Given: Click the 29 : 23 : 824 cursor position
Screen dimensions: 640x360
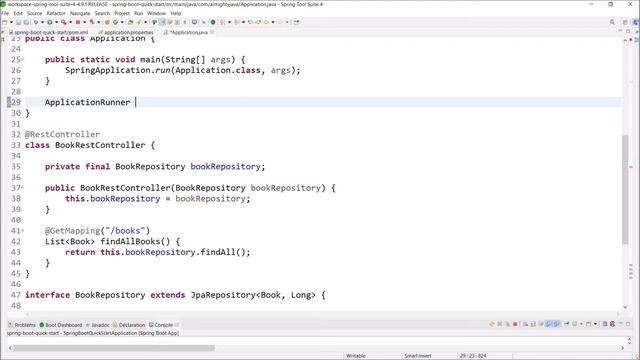Looking at the screenshot, I should click(473, 356).
